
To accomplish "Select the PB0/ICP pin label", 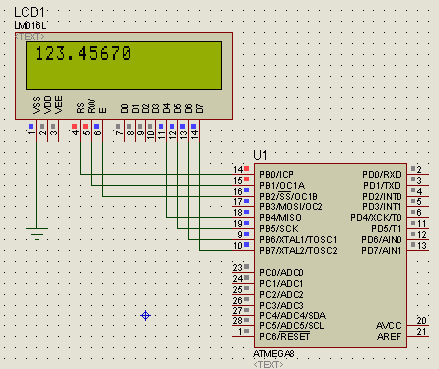I will [x=277, y=175].
